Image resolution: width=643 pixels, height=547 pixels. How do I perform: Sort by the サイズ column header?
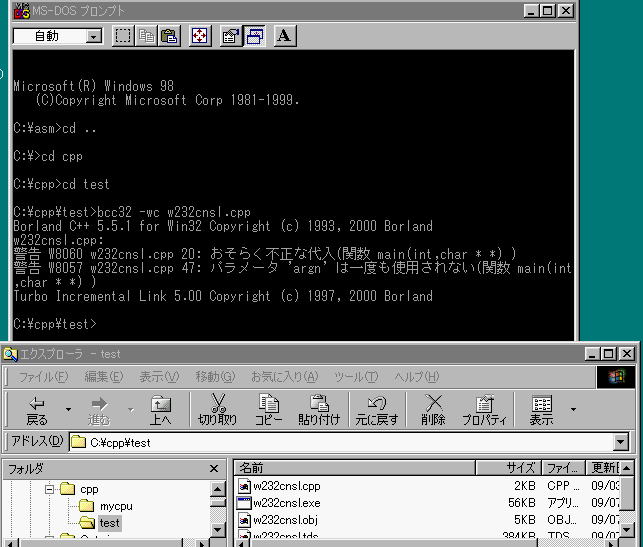click(508, 468)
